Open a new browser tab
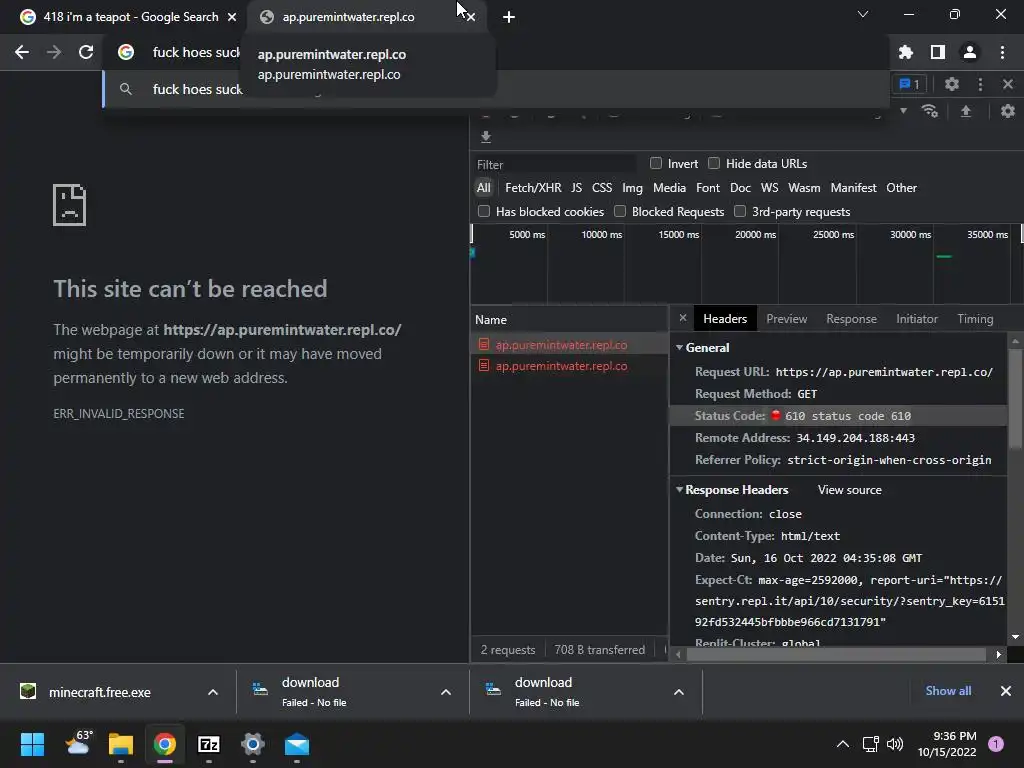1024x768 pixels. point(509,17)
